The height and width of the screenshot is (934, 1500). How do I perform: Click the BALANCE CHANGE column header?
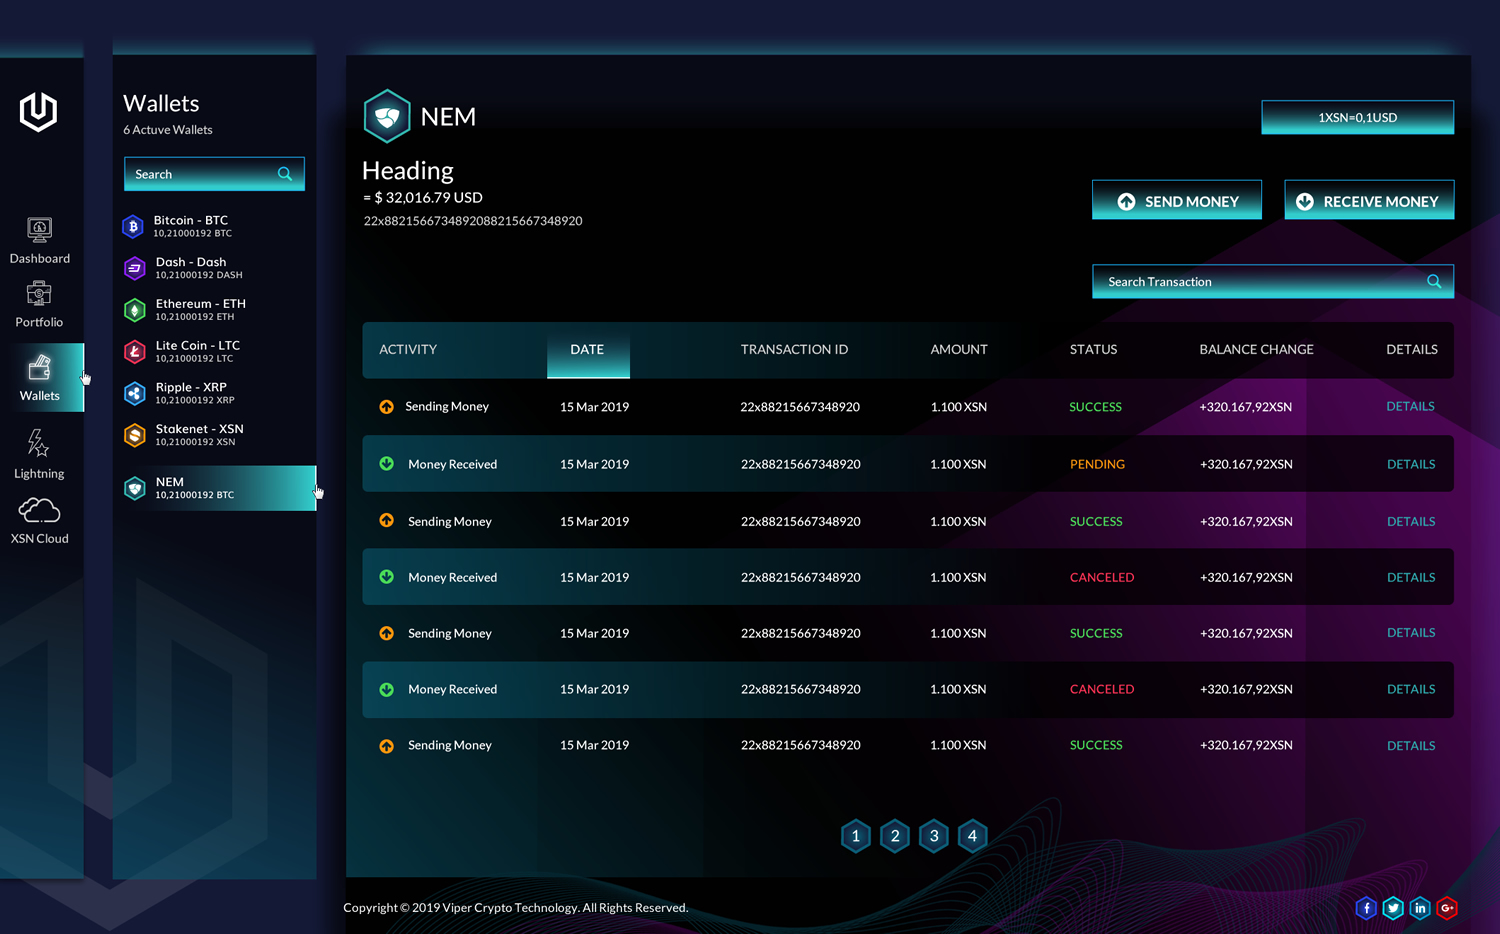click(1256, 349)
